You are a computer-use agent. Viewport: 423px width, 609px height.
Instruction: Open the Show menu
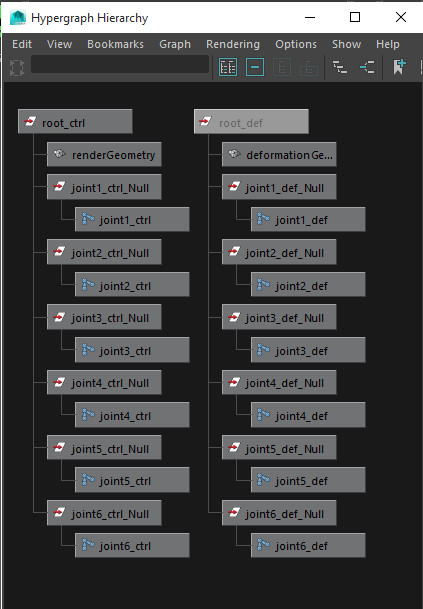point(346,44)
